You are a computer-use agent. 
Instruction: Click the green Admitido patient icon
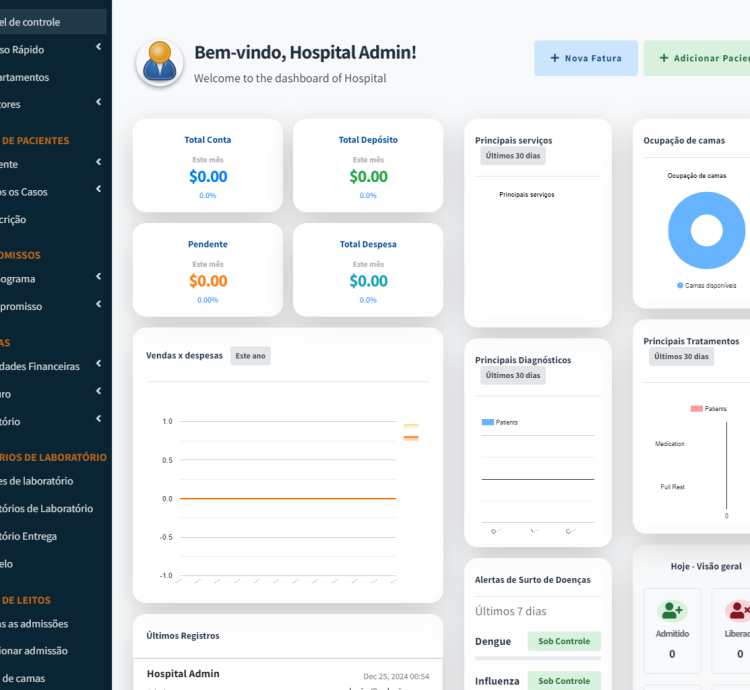point(672,610)
